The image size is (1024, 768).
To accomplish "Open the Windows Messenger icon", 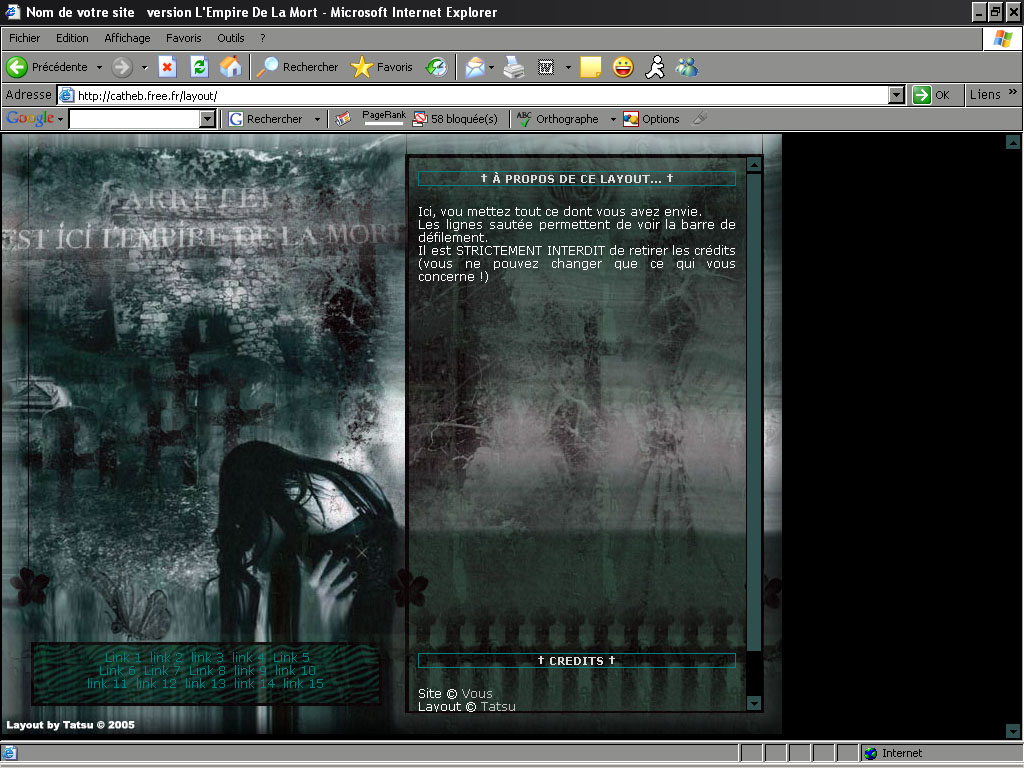I will tap(687, 67).
